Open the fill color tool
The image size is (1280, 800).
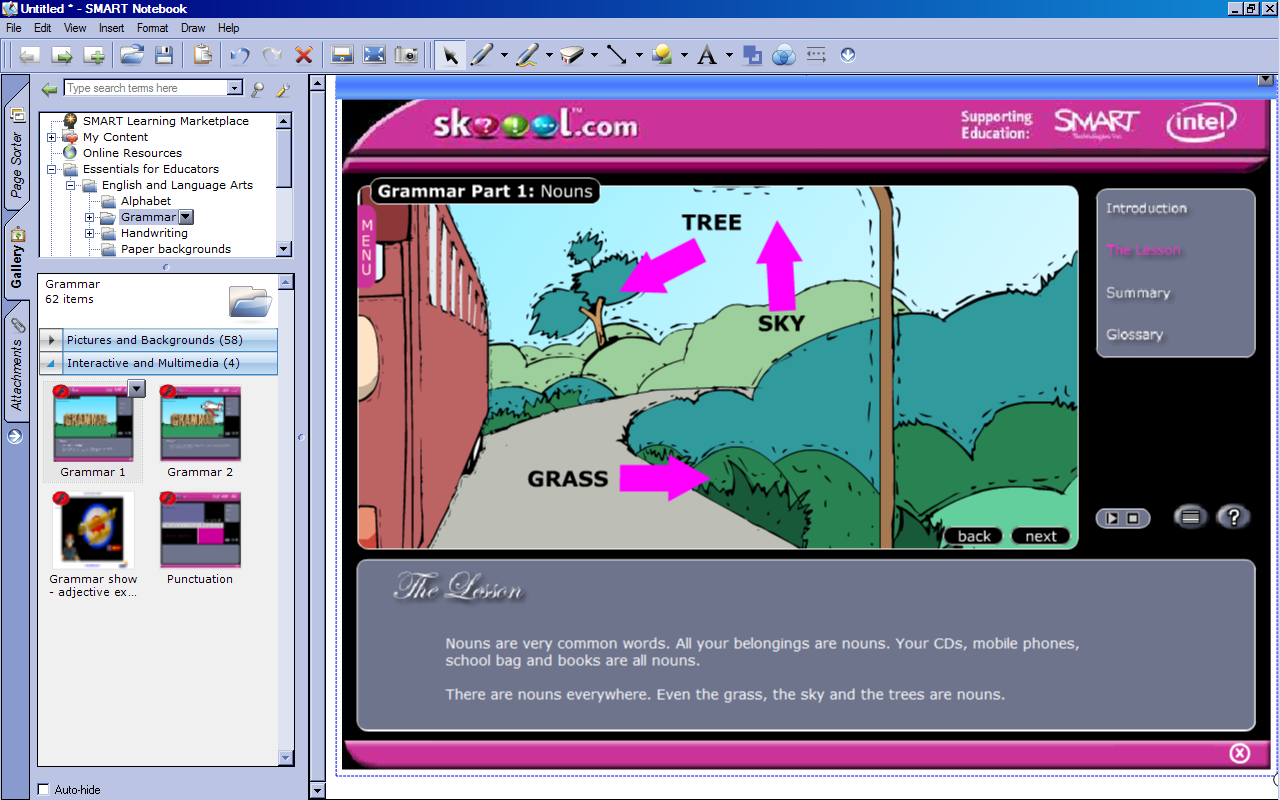point(752,55)
